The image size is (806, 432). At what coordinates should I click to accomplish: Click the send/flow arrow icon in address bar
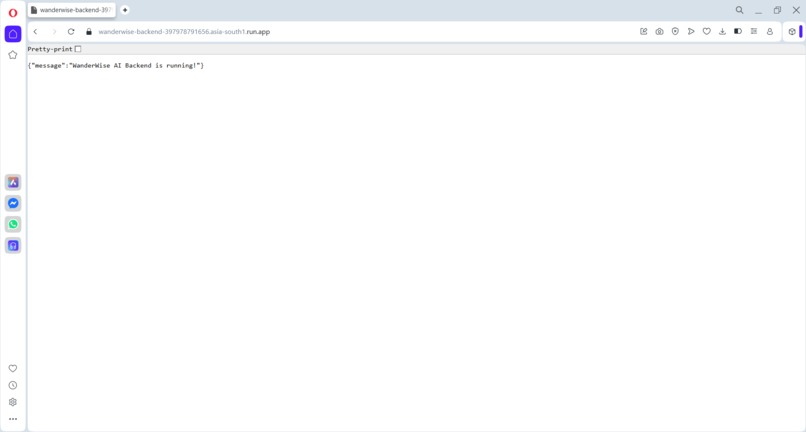click(691, 31)
